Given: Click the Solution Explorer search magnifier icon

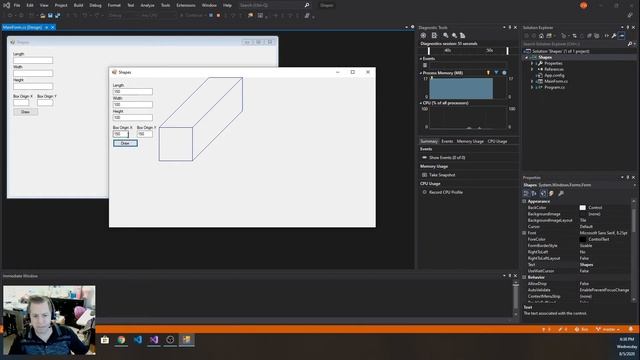Looking at the screenshot, I should pyautogui.click(x=630, y=44).
